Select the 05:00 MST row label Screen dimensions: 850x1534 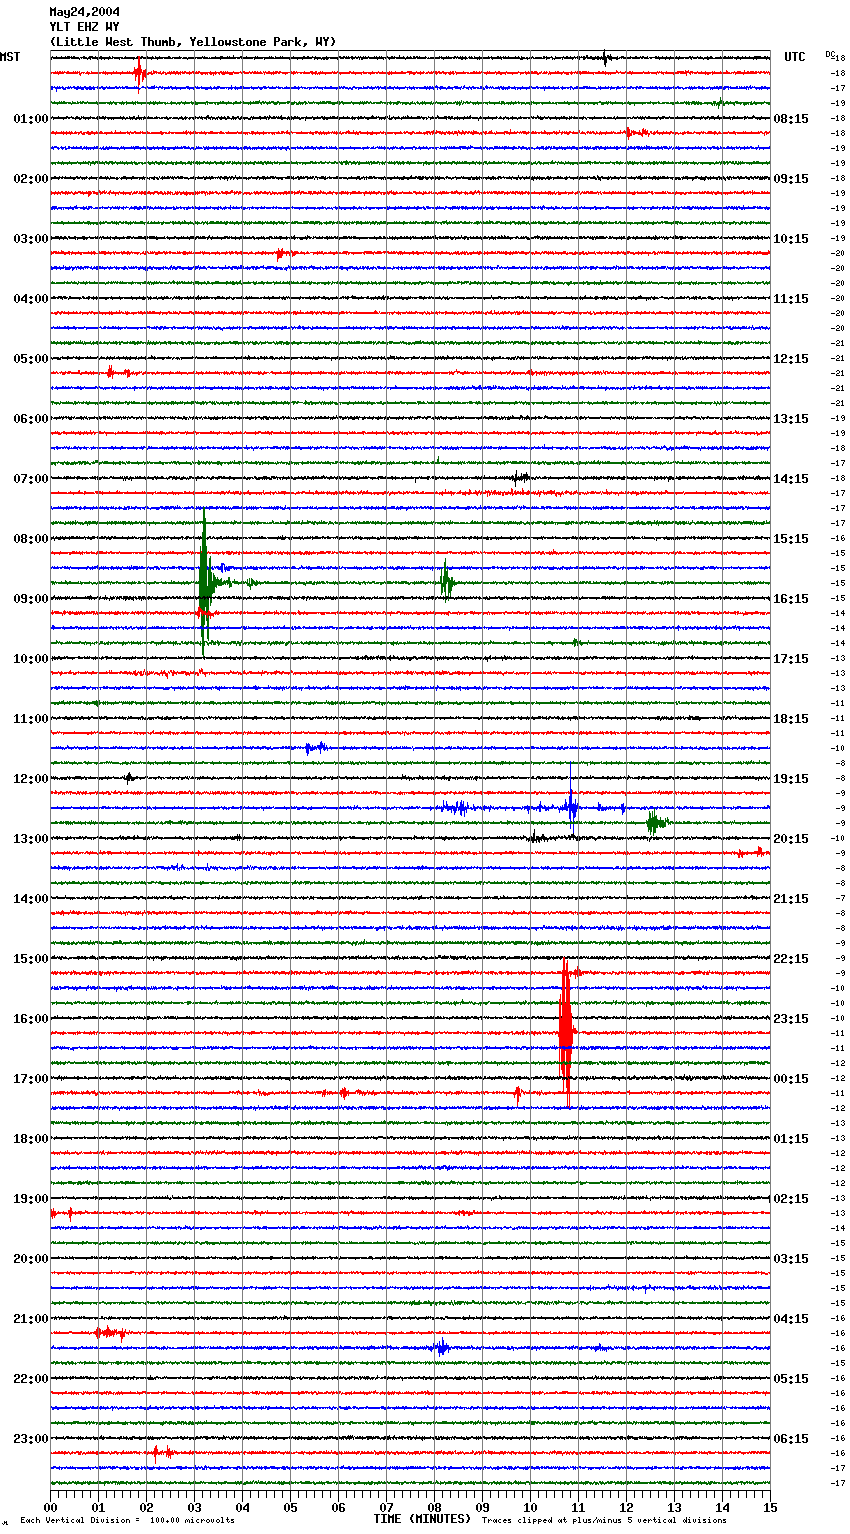(31, 359)
